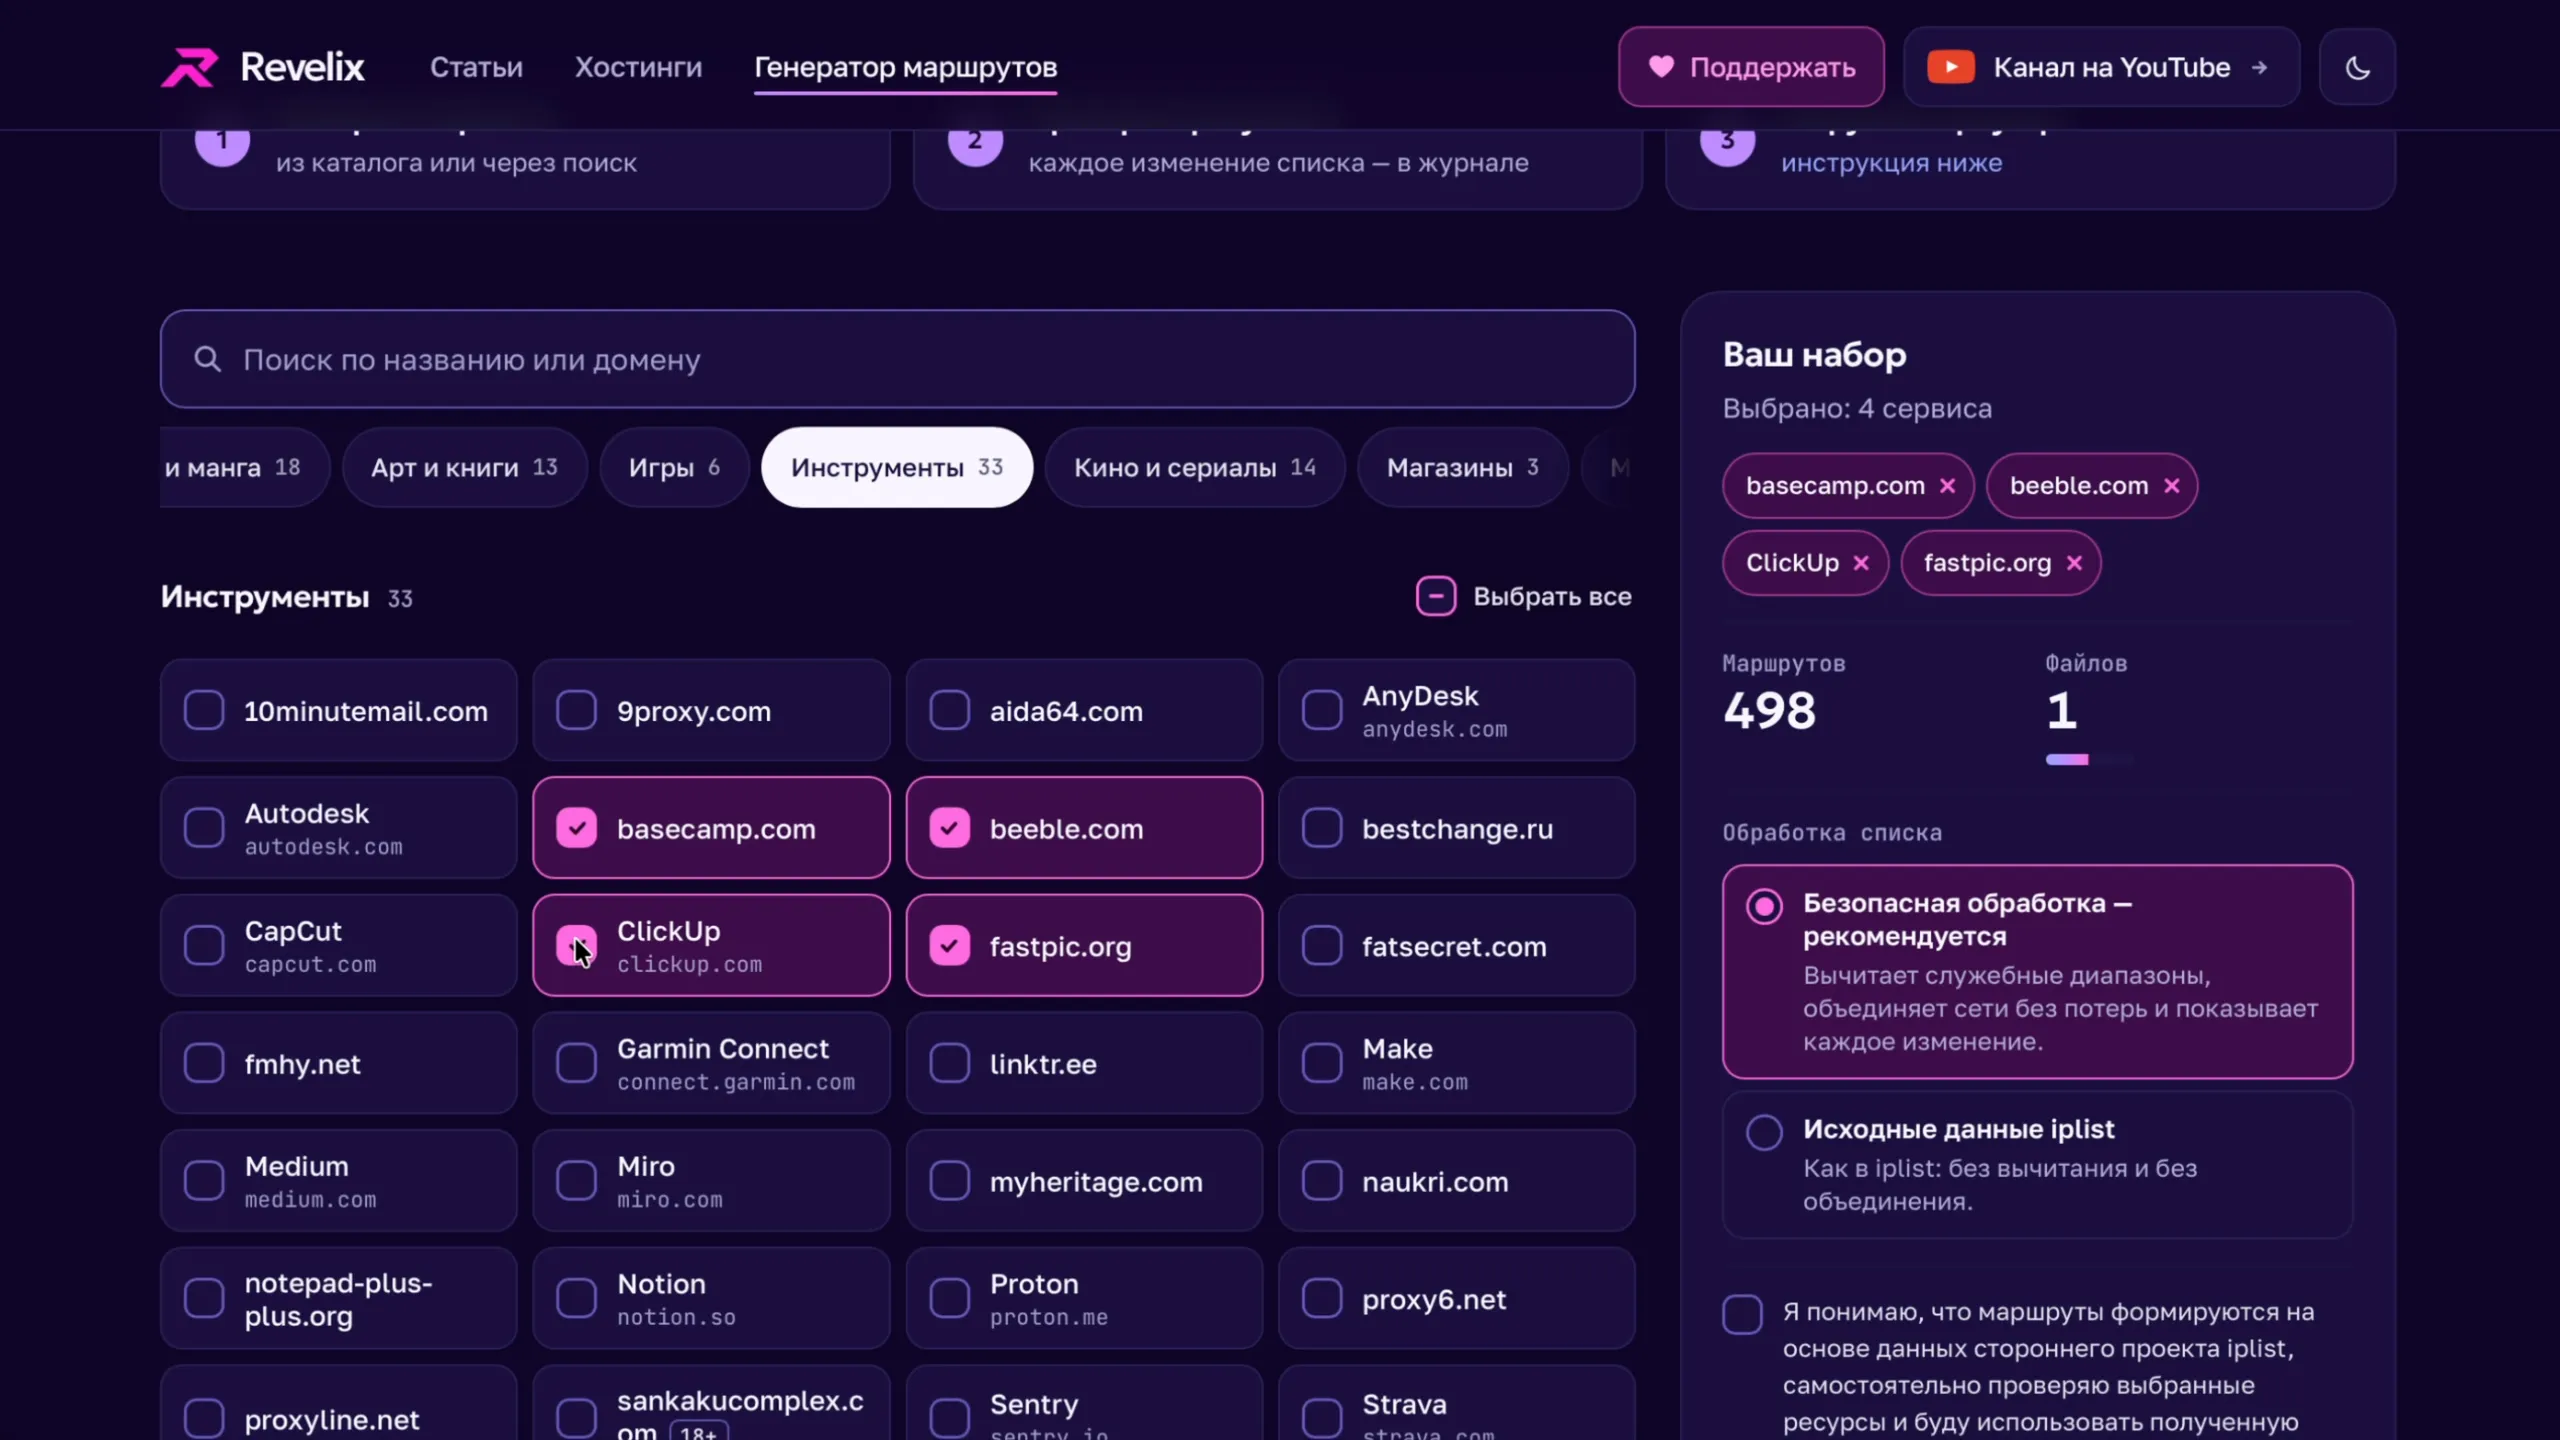Screen dimensions: 2560x1440
Task: Open the Хостинги nav item
Action: tap(638, 67)
